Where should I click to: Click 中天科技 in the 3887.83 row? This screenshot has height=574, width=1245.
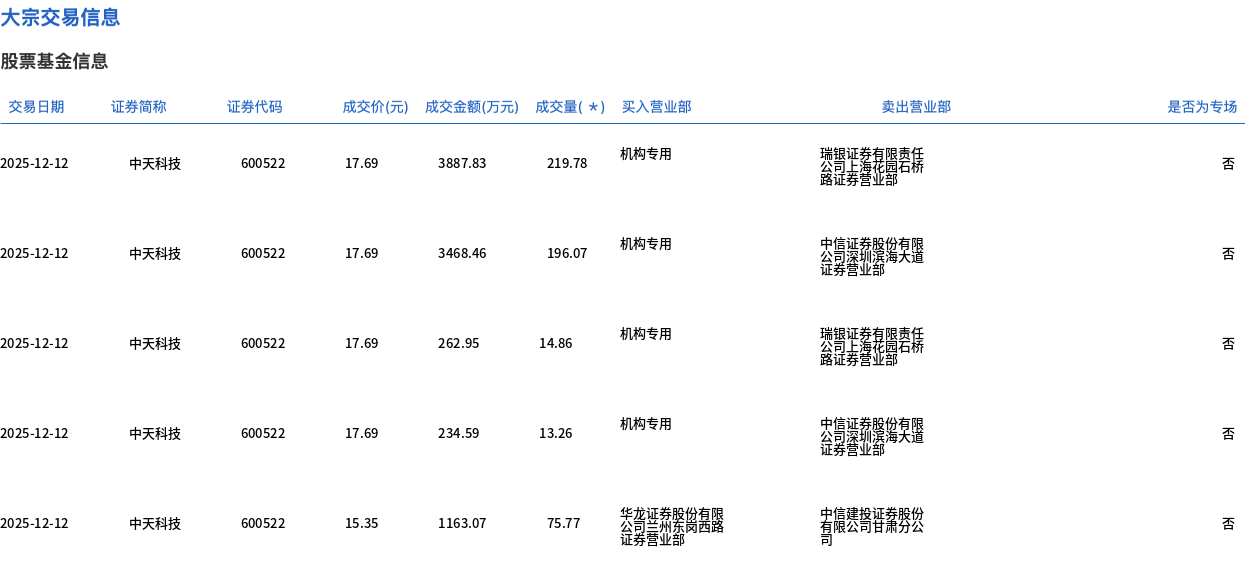click(x=155, y=163)
